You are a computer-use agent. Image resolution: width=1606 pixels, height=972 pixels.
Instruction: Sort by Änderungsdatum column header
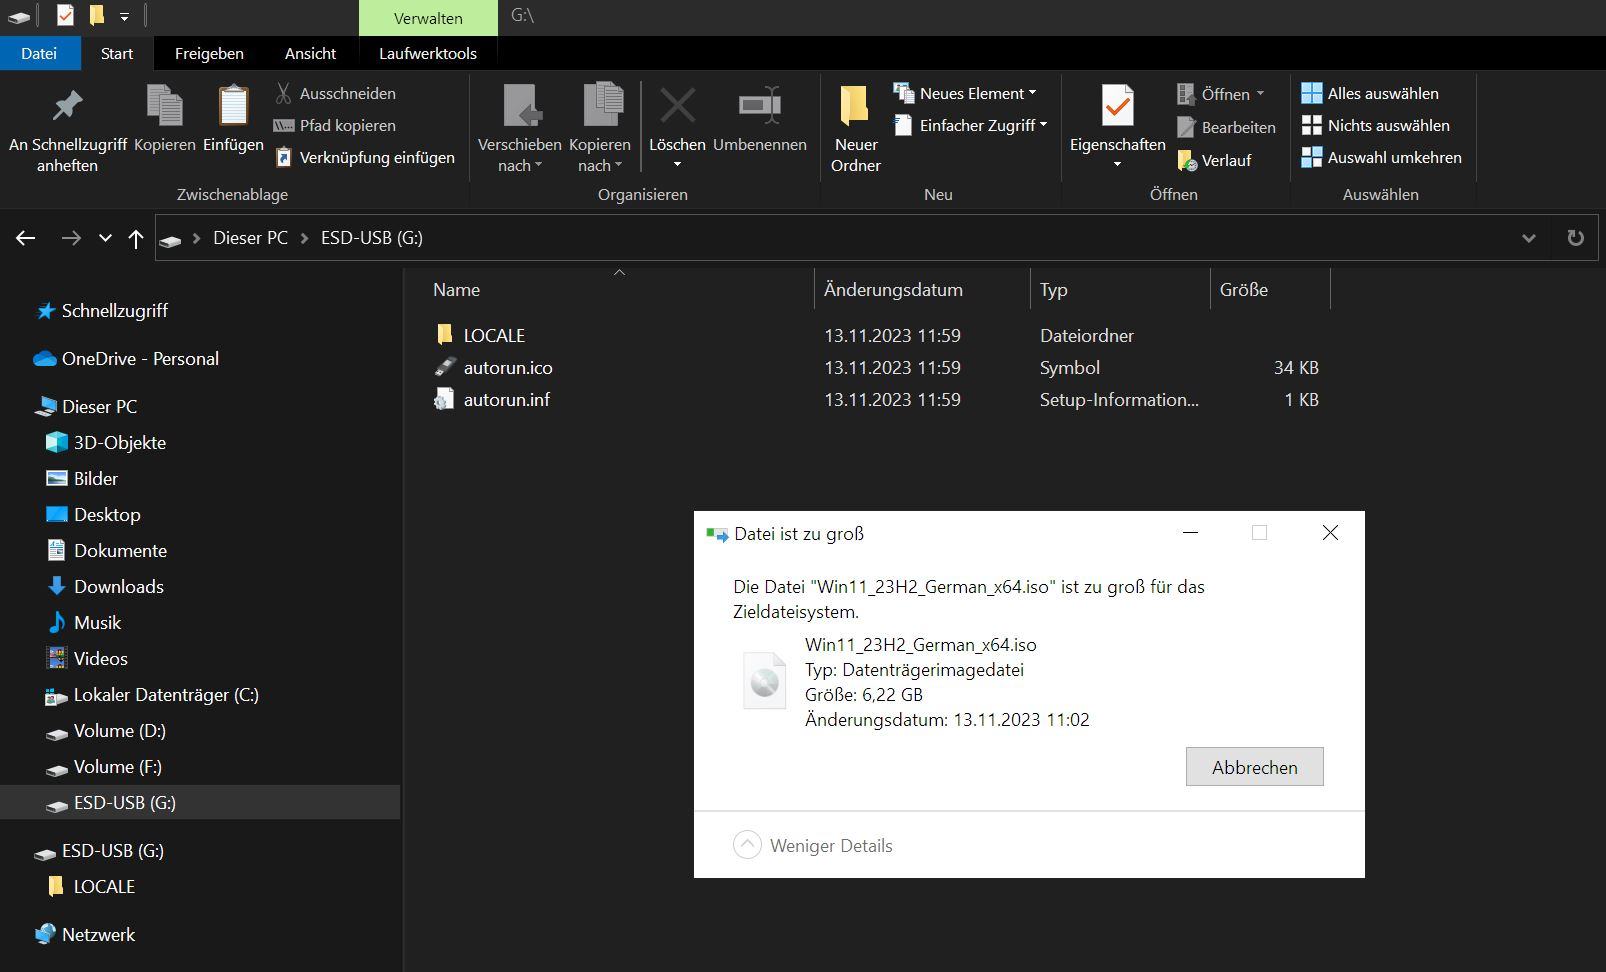coord(922,289)
